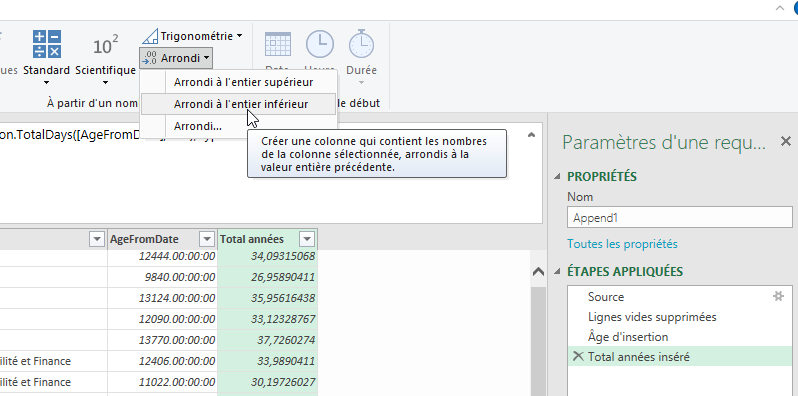This screenshot has width=798, height=396.
Task: Click the Durée stopwatch icon
Action: pyautogui.click(x=361, y=44)
